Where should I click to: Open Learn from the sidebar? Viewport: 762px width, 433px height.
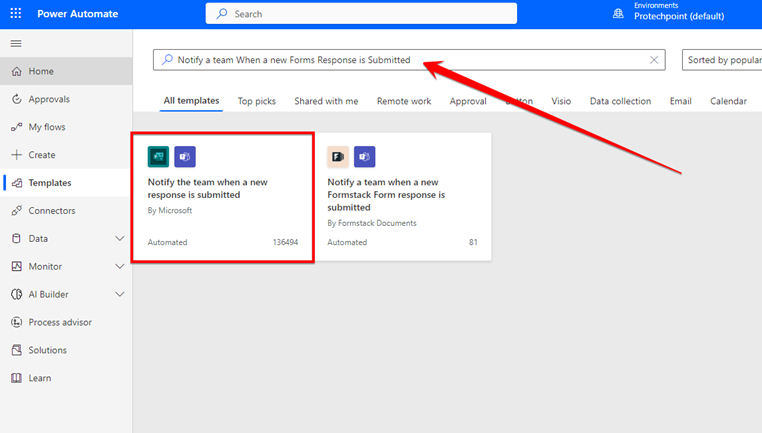(66, 378)
